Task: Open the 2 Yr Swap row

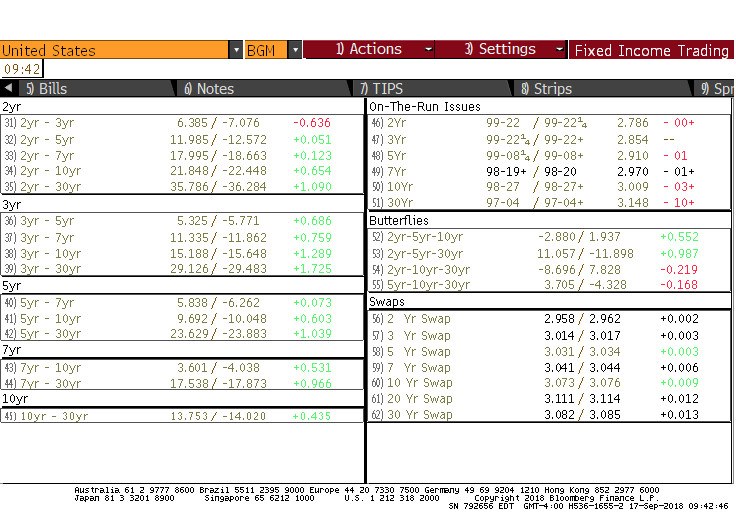Action: pos(549,319)
